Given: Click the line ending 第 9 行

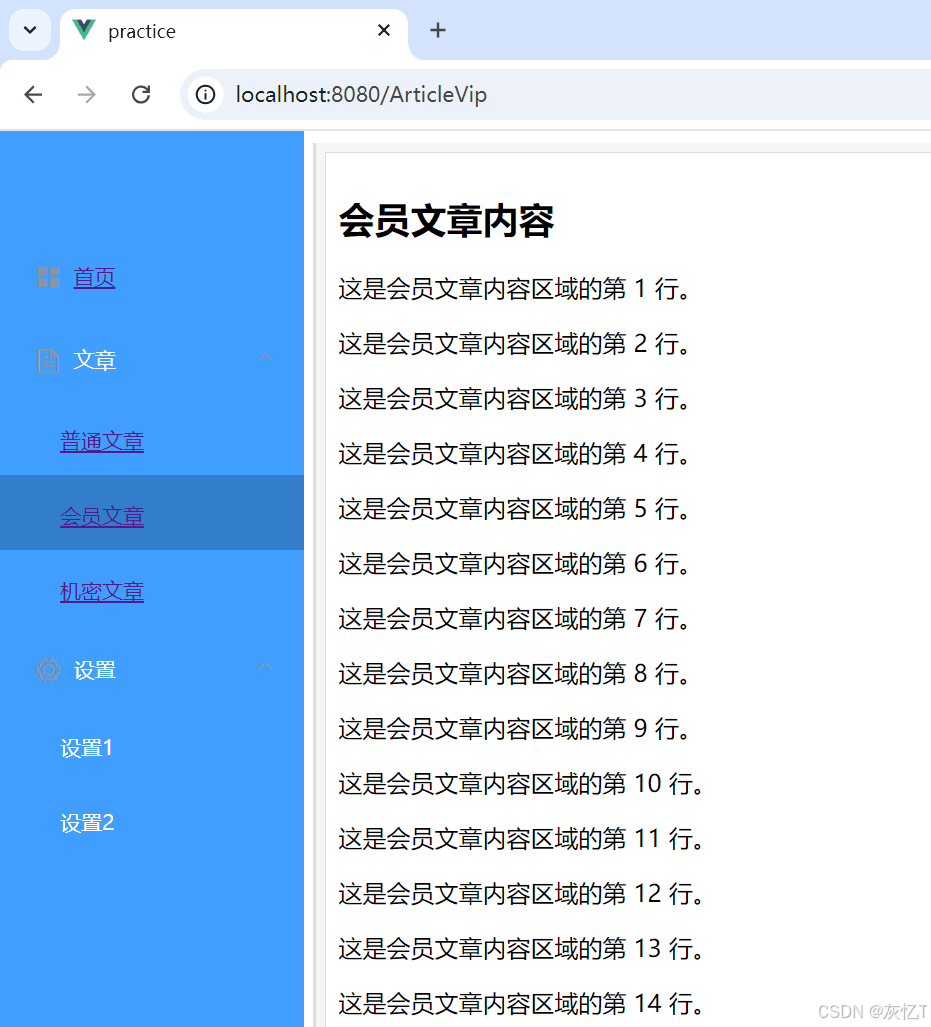Looking at the screenshot, I should 514,729.
